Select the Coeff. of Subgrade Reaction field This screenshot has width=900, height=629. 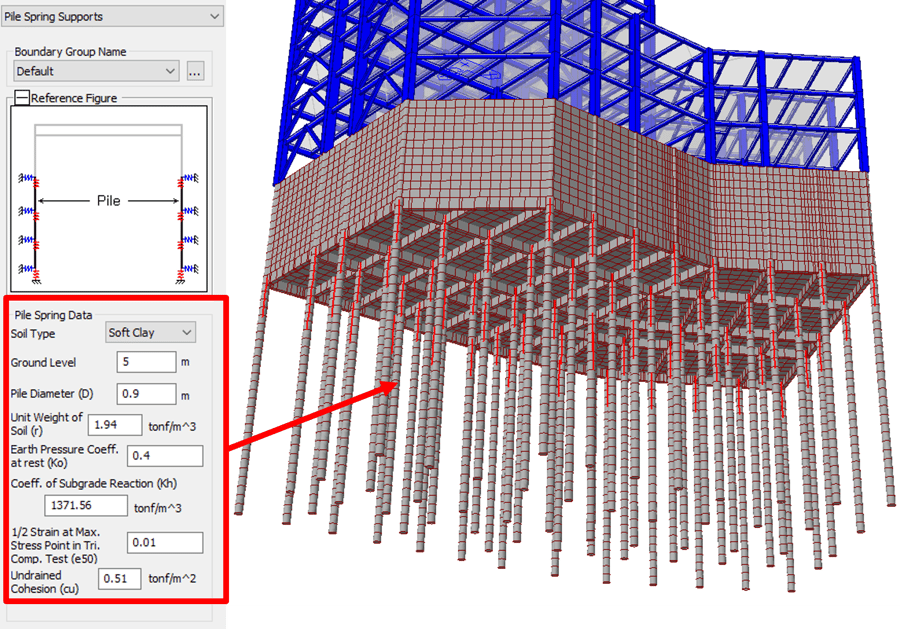(x=83, y=506)
